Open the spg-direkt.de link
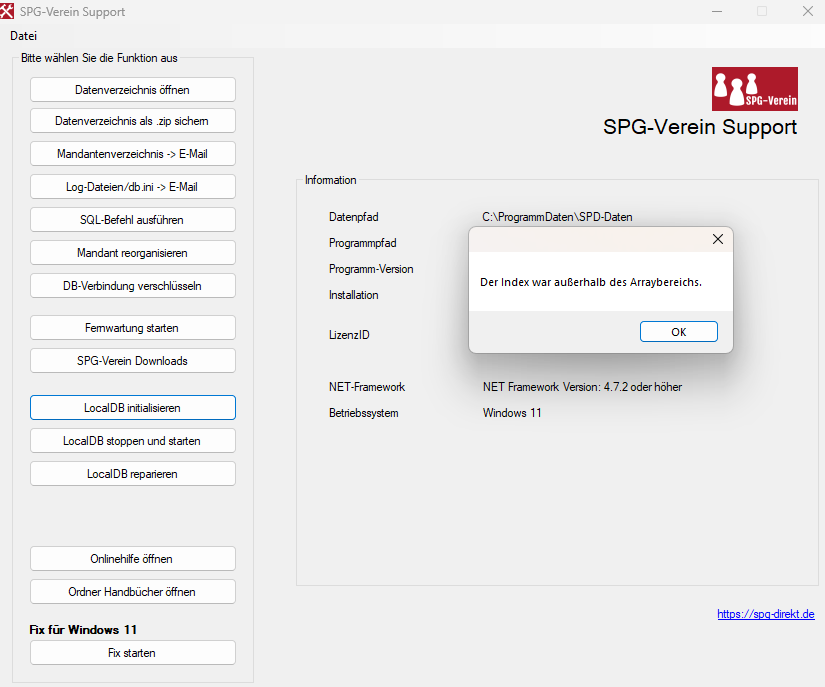 pos(766,614)
